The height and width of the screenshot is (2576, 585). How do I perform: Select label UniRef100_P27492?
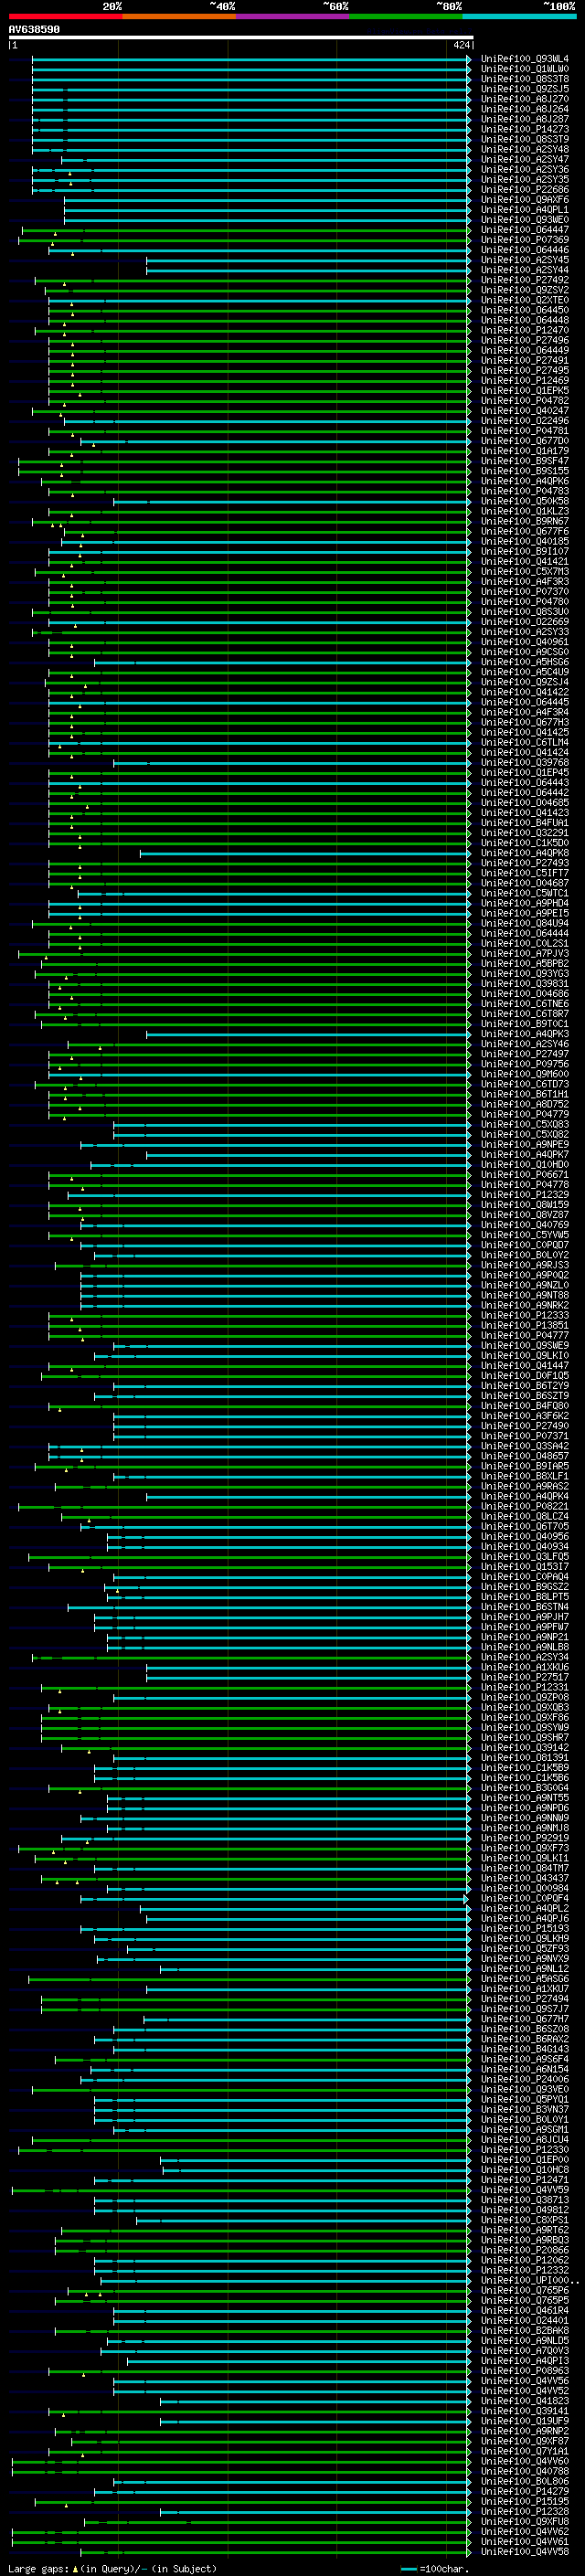point(525,280)
